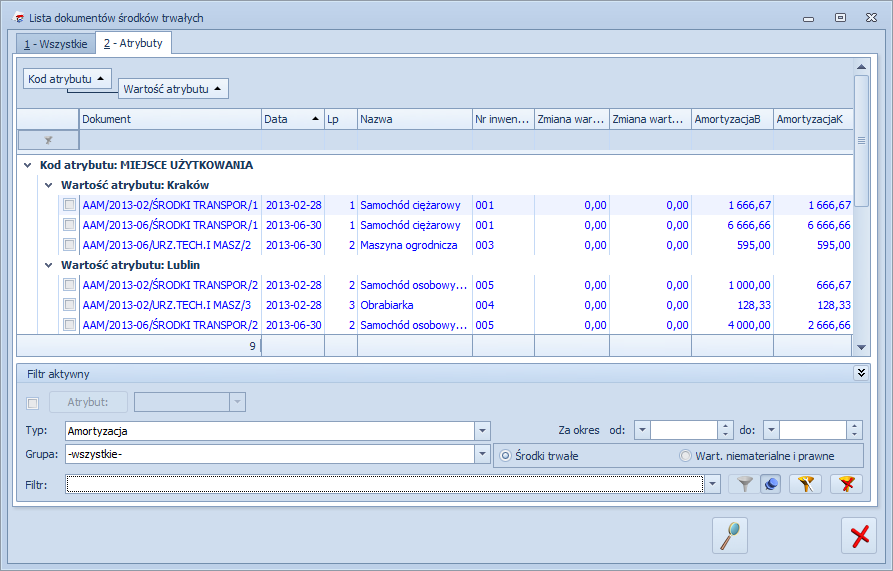Click the Kod atrybutu grouping button
The height and width of the screenshot is (571, 893).
click(x=67, y=79)
